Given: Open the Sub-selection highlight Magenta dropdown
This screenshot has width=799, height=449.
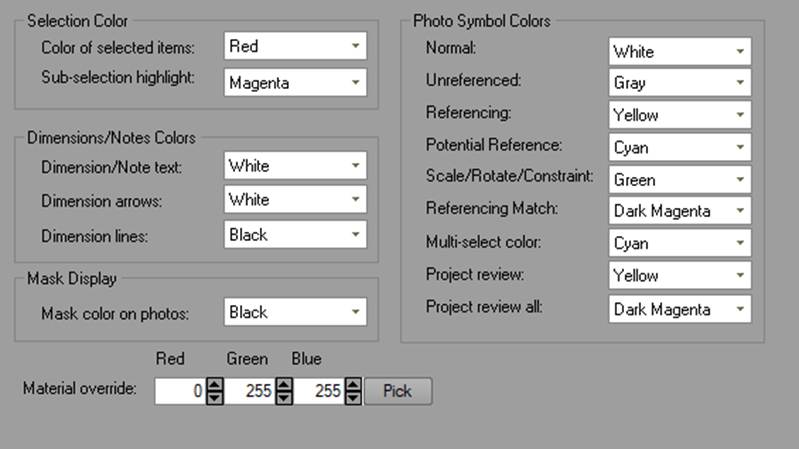Looking at the screenshot, I should click(x=295, y=83).
